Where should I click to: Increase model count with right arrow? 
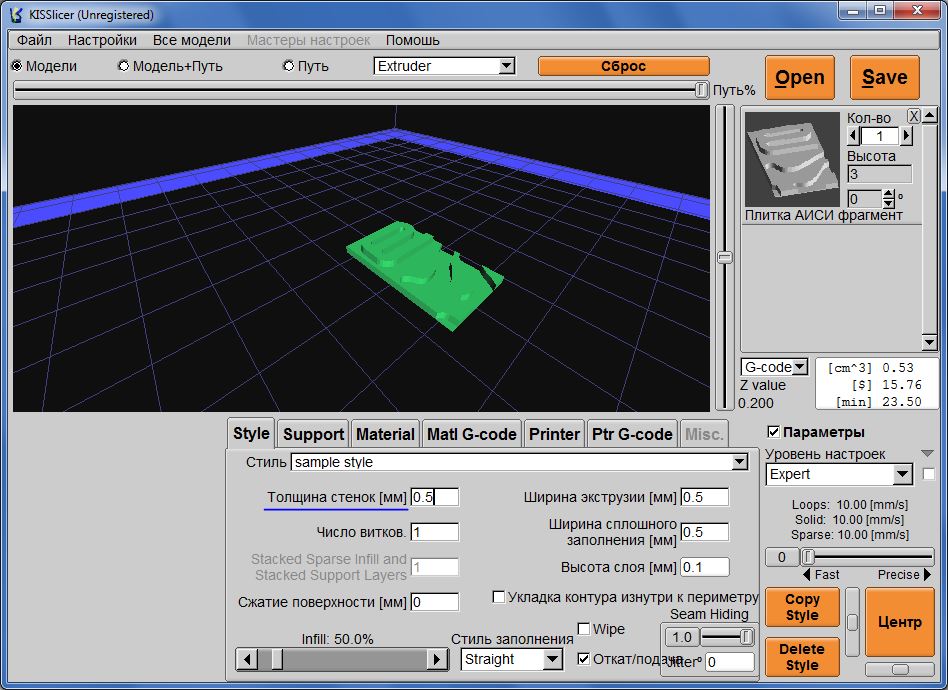[x=907, y=136]
